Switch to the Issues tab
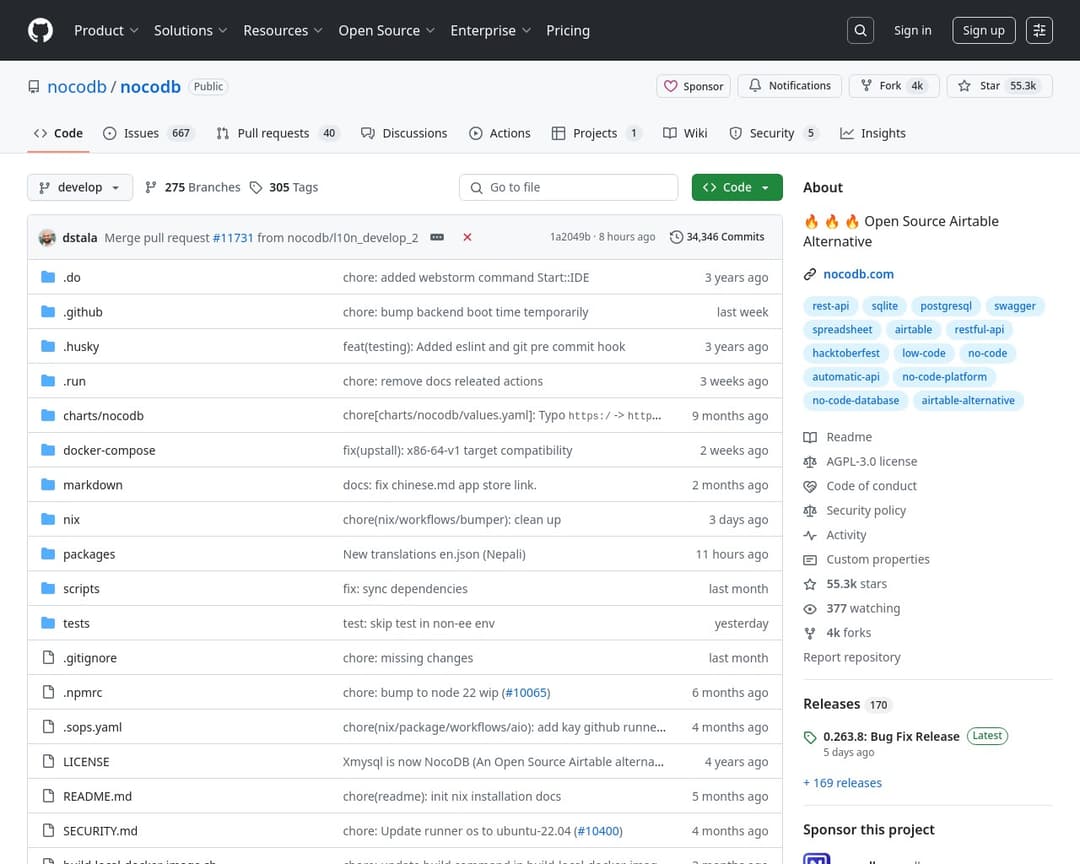This screenshot has width=1080, height=864. pos(148,134)
